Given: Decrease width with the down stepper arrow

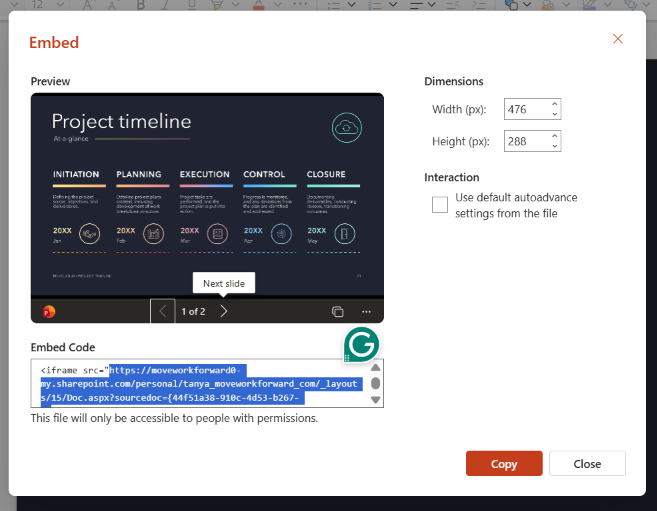Looking at the screenshot, I should [555, 114].
